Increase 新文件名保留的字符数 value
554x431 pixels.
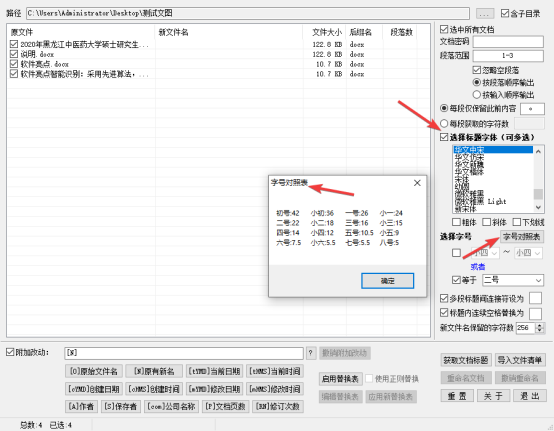point(540,325)
